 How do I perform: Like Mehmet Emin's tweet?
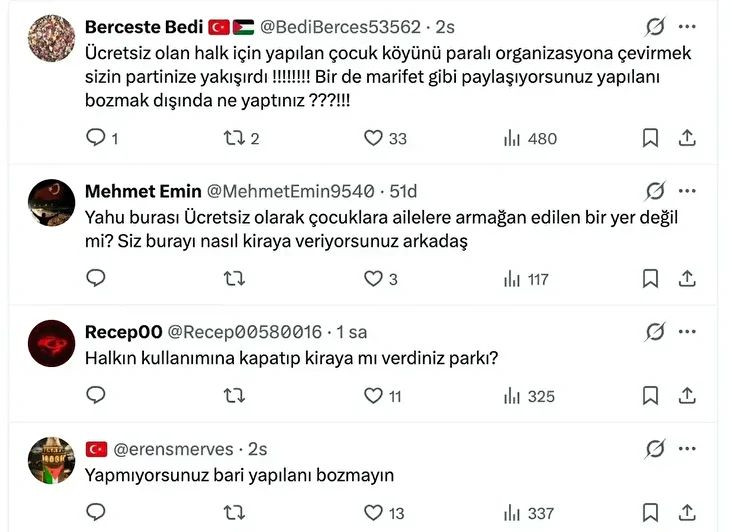click(373, 279)
